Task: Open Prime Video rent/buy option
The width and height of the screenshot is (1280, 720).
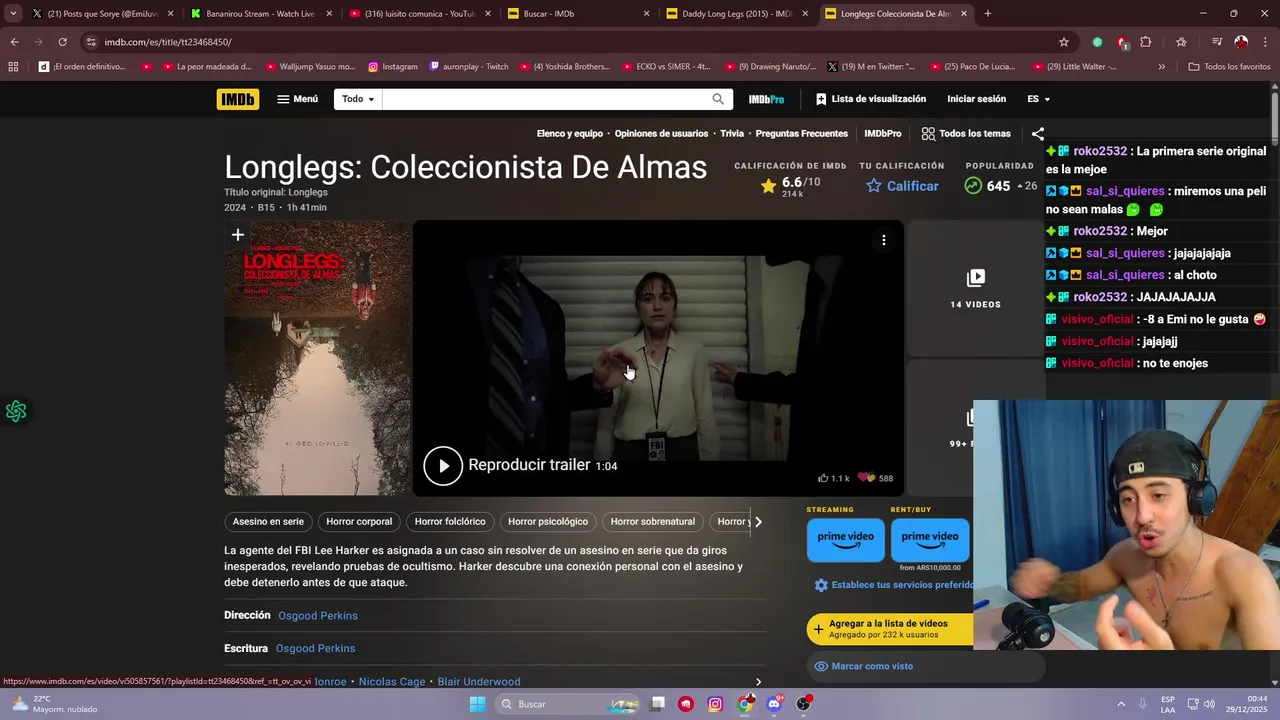Action: pos(930,540)
